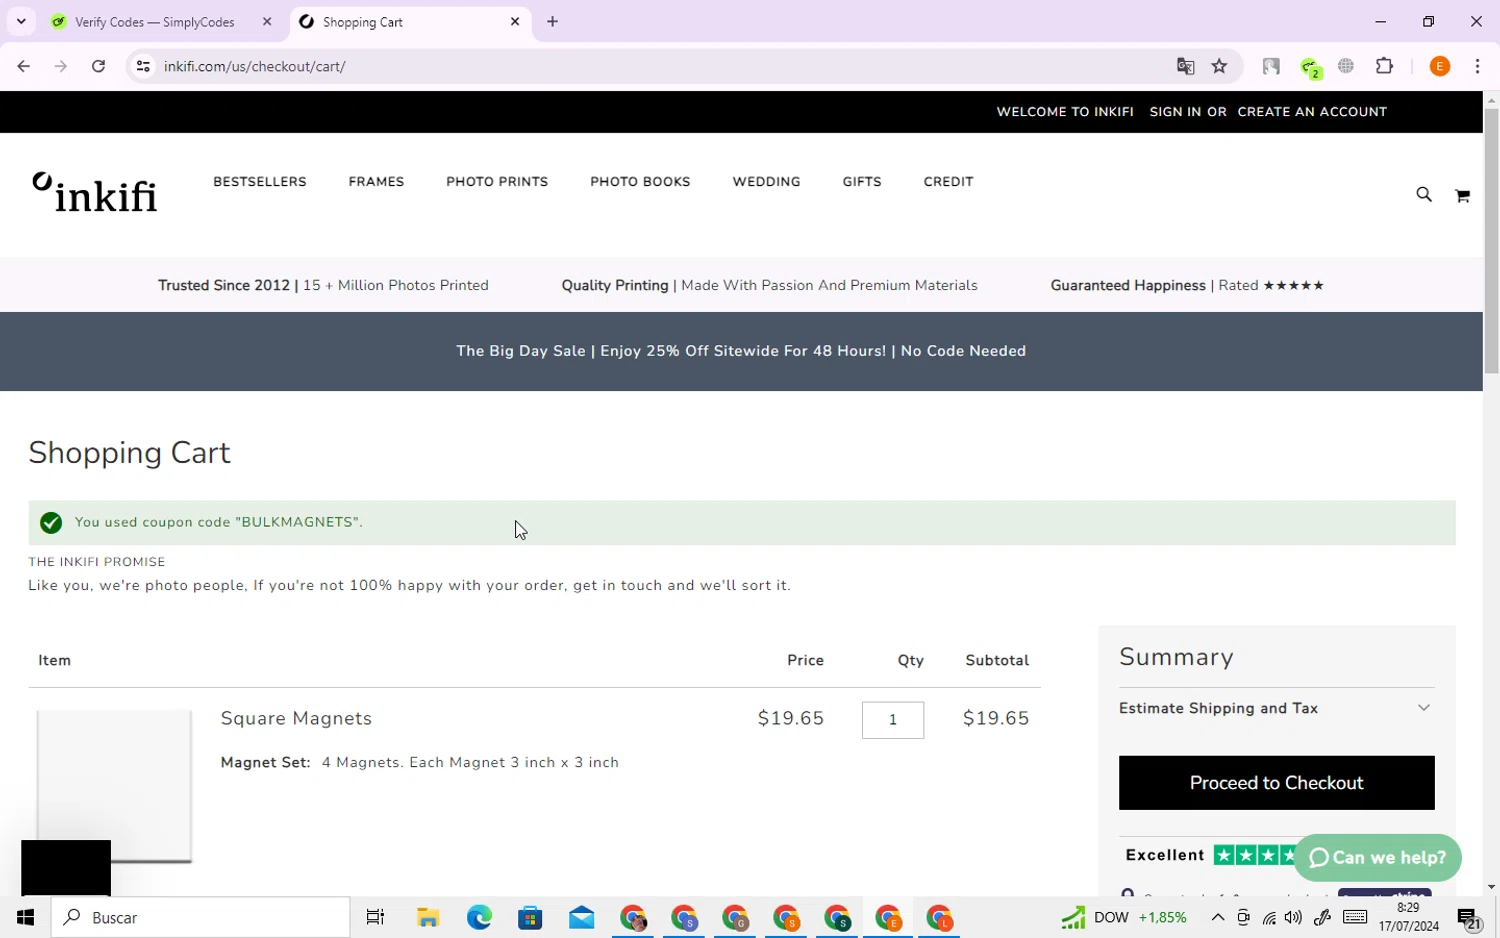Open the GIFTS menu

pyautogui.click(x=862, y=182)
